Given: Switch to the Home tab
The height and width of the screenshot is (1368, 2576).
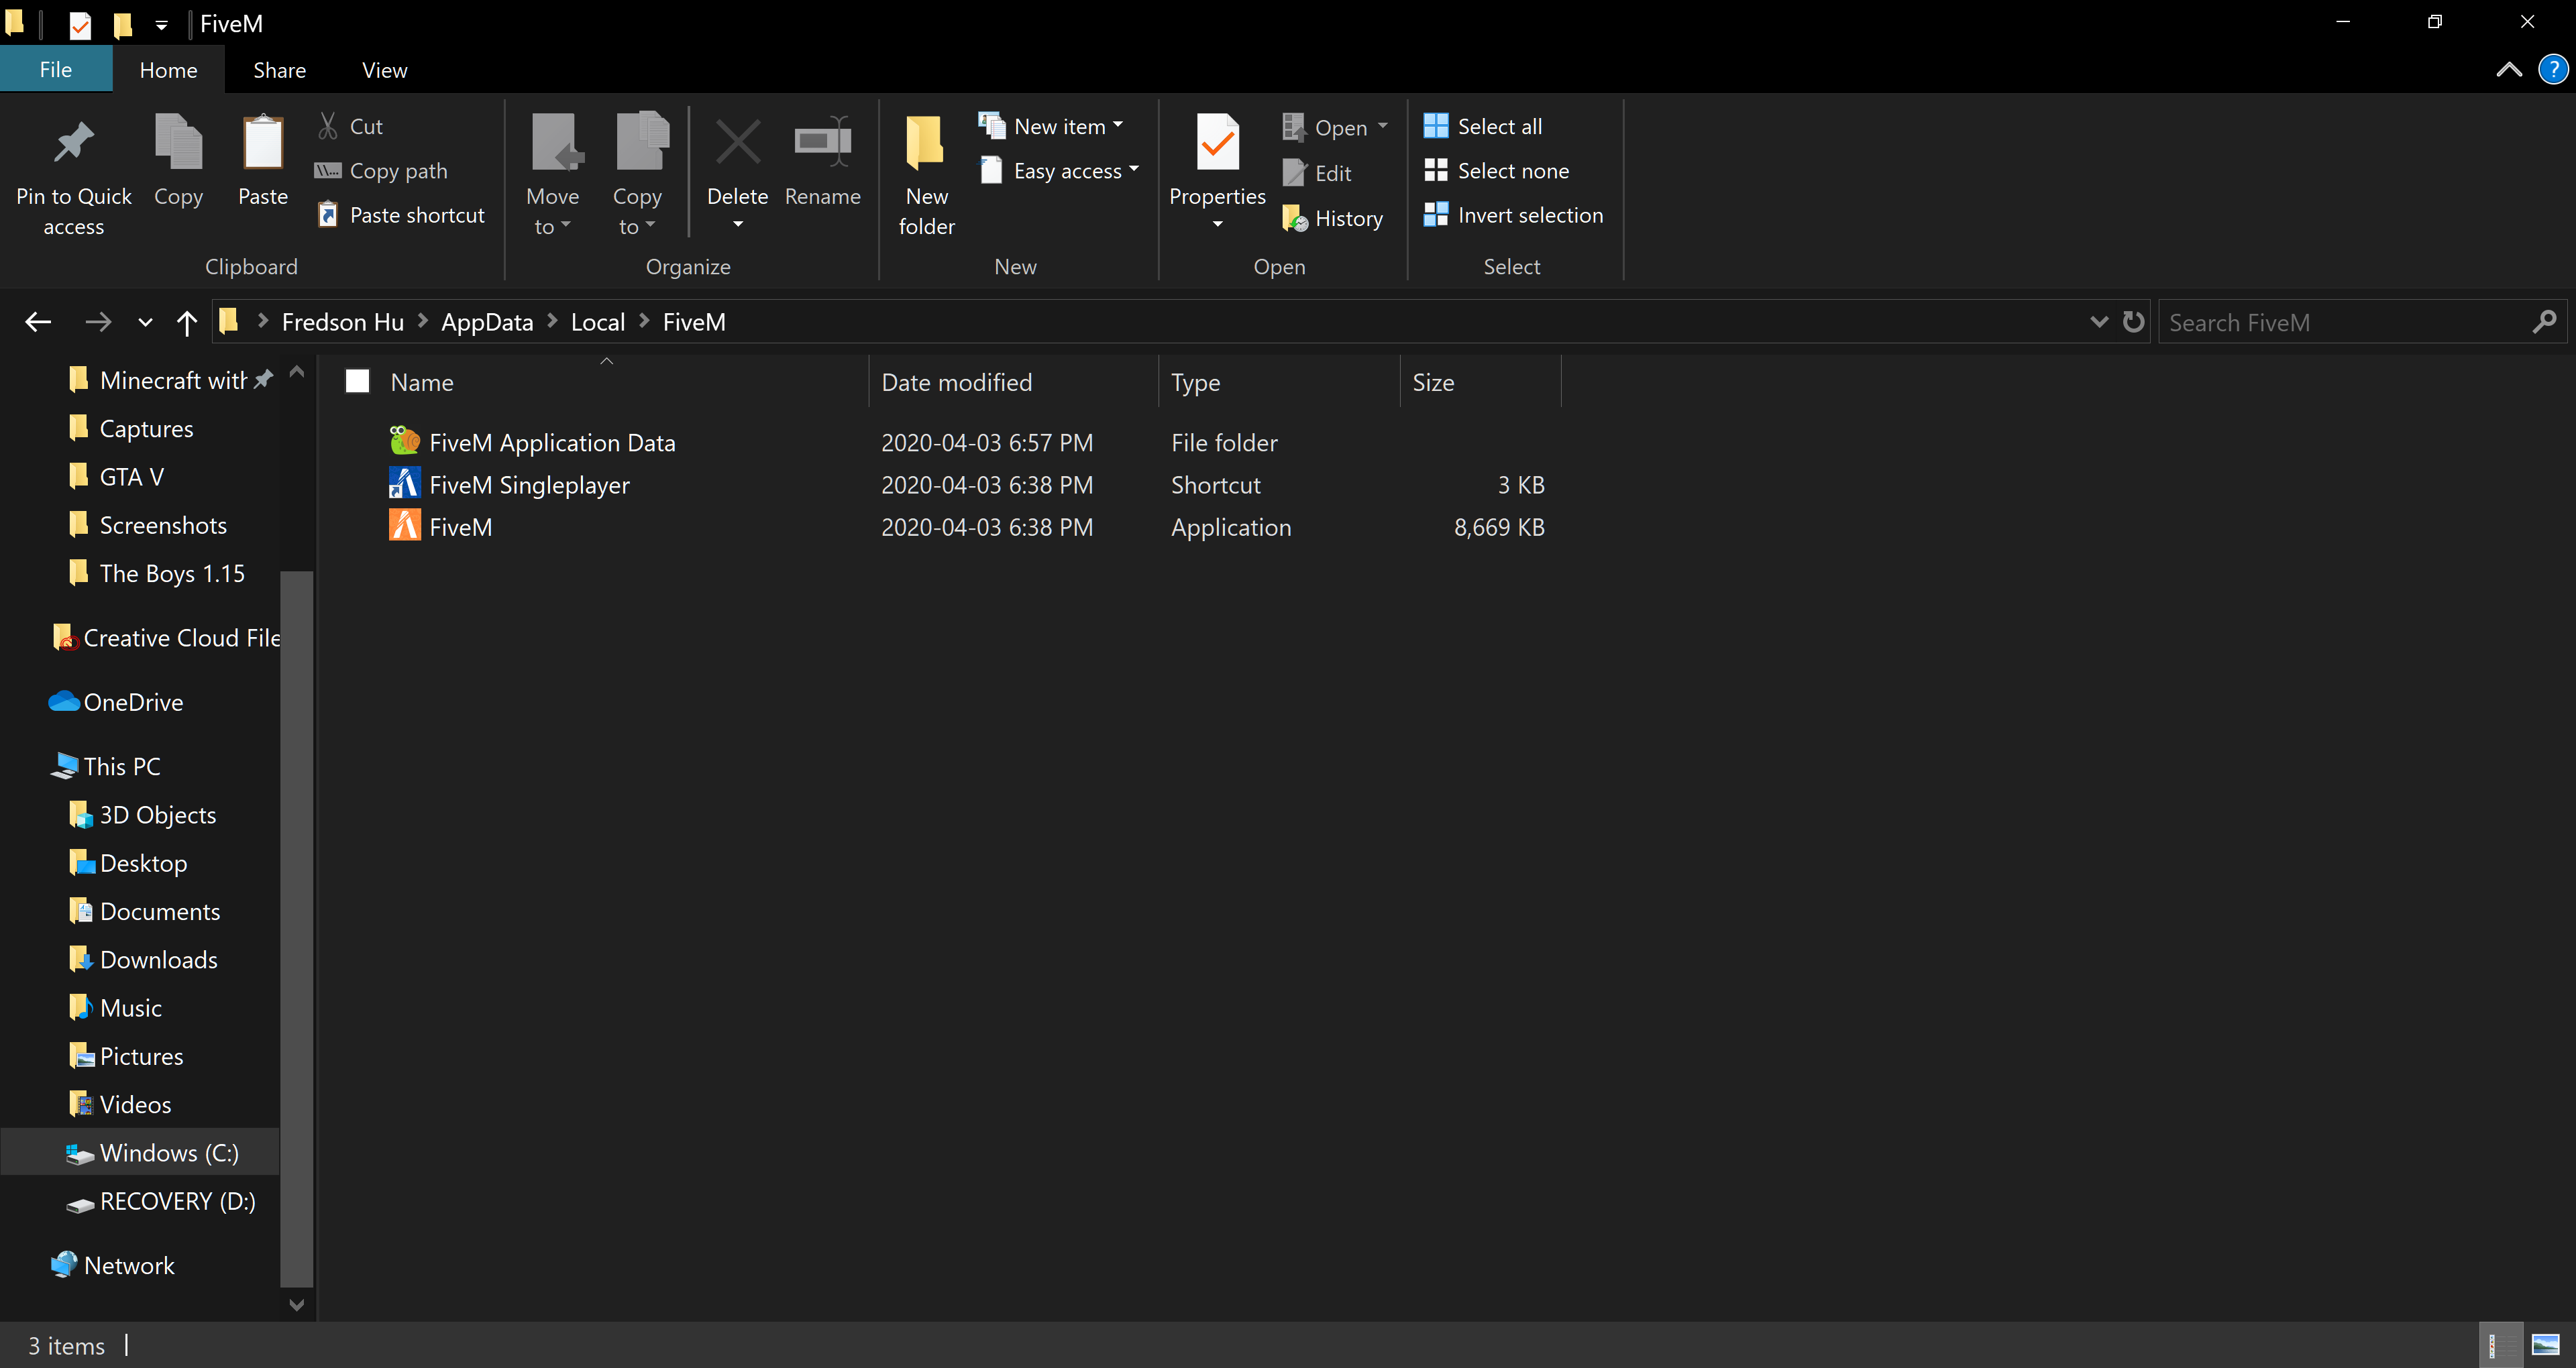Looking at the screenshot, I should point(168,70).
